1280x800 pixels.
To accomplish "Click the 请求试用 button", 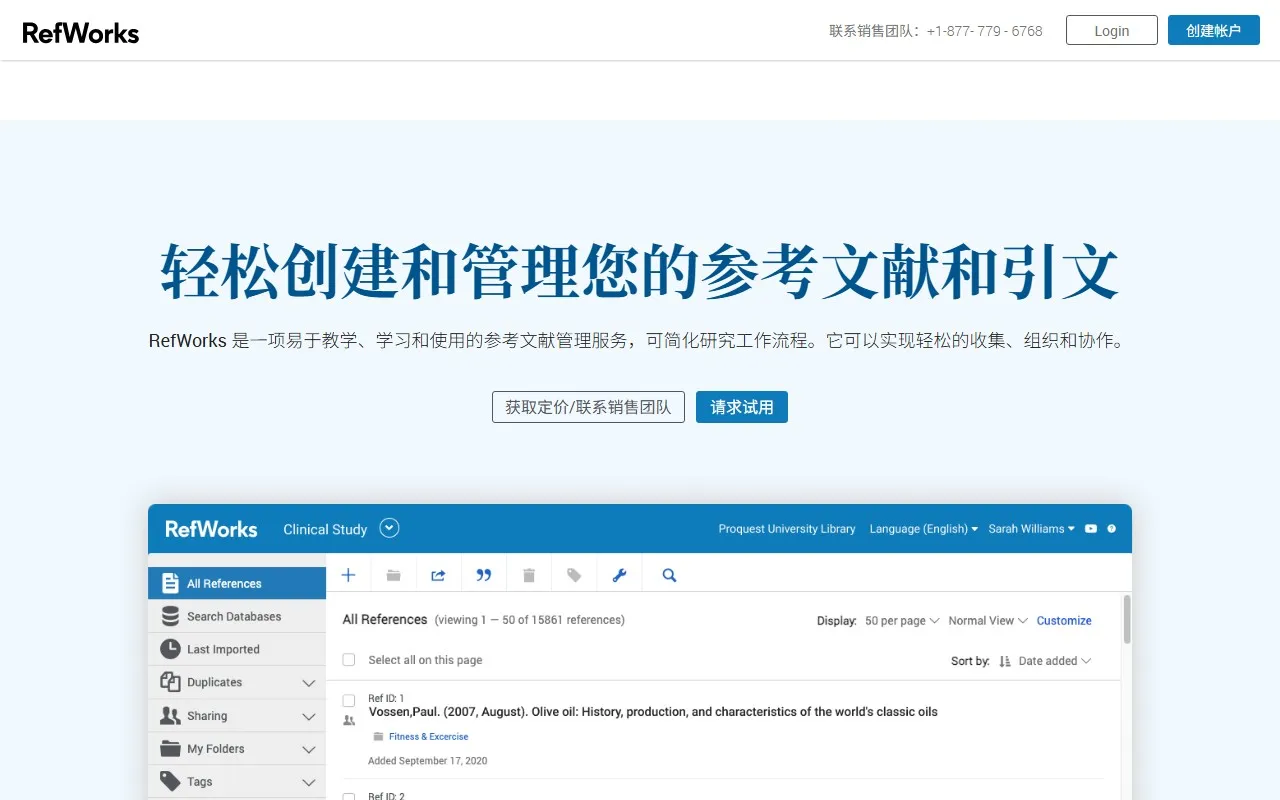I will point(741,407).
